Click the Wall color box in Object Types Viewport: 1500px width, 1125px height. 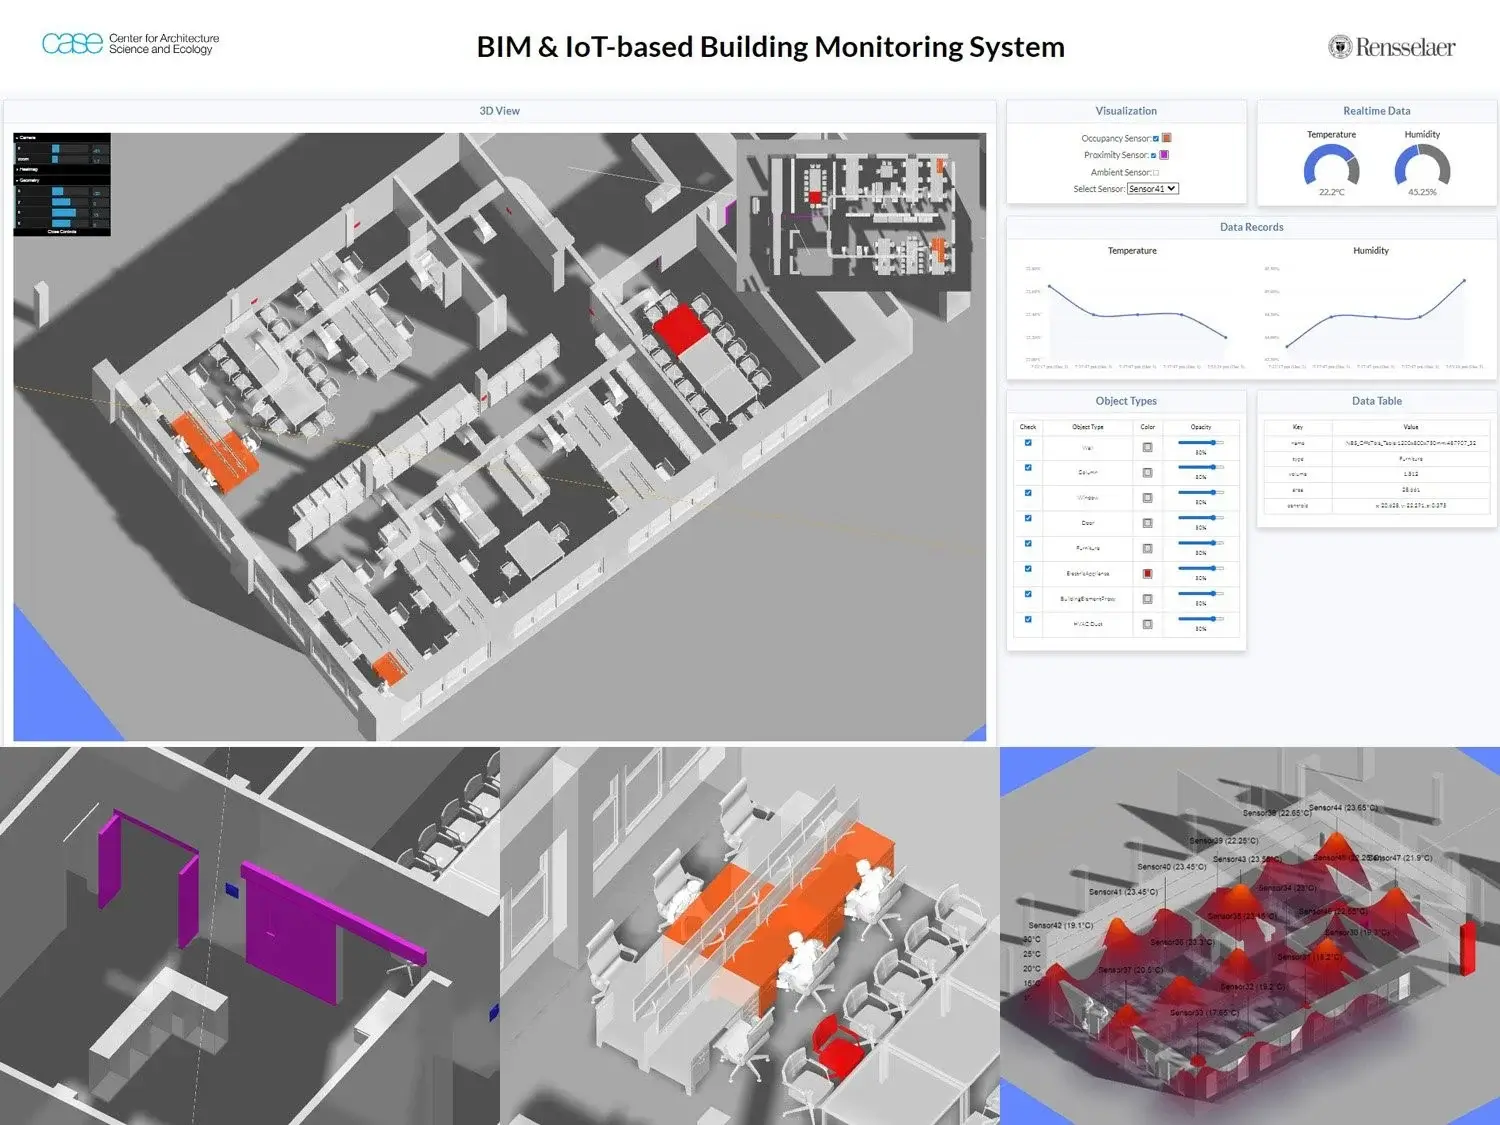pyautogui.click(x=1147, y=446)
